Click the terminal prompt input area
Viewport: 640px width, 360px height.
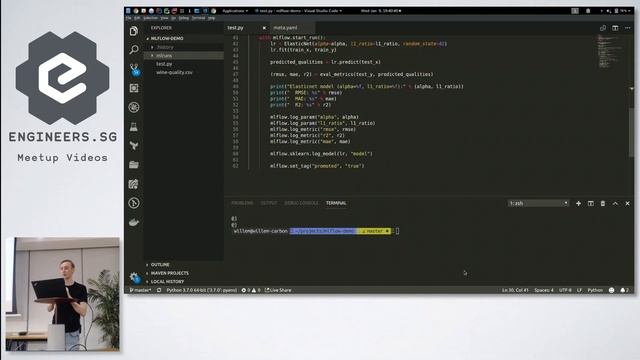397,231
